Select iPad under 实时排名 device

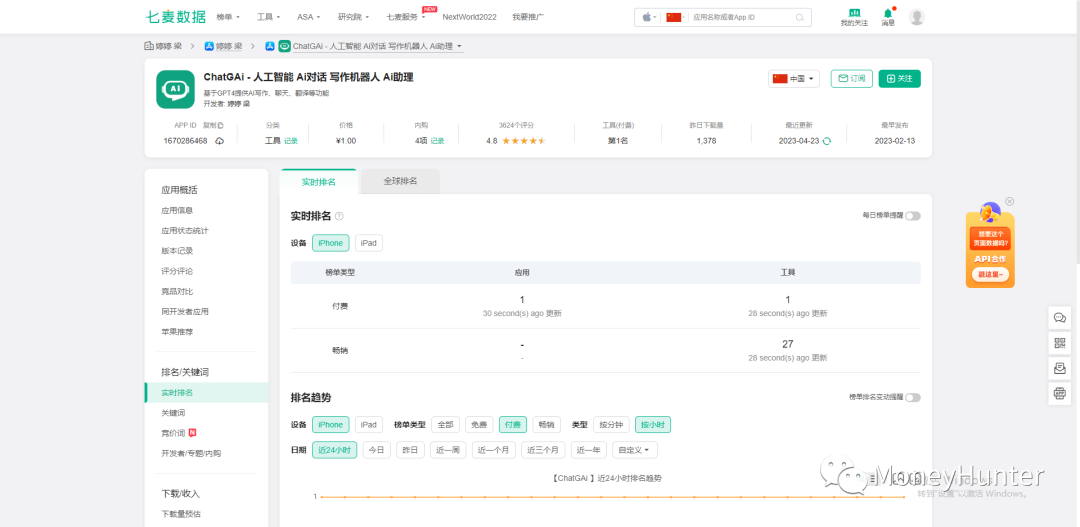click(x=368, y=243)
